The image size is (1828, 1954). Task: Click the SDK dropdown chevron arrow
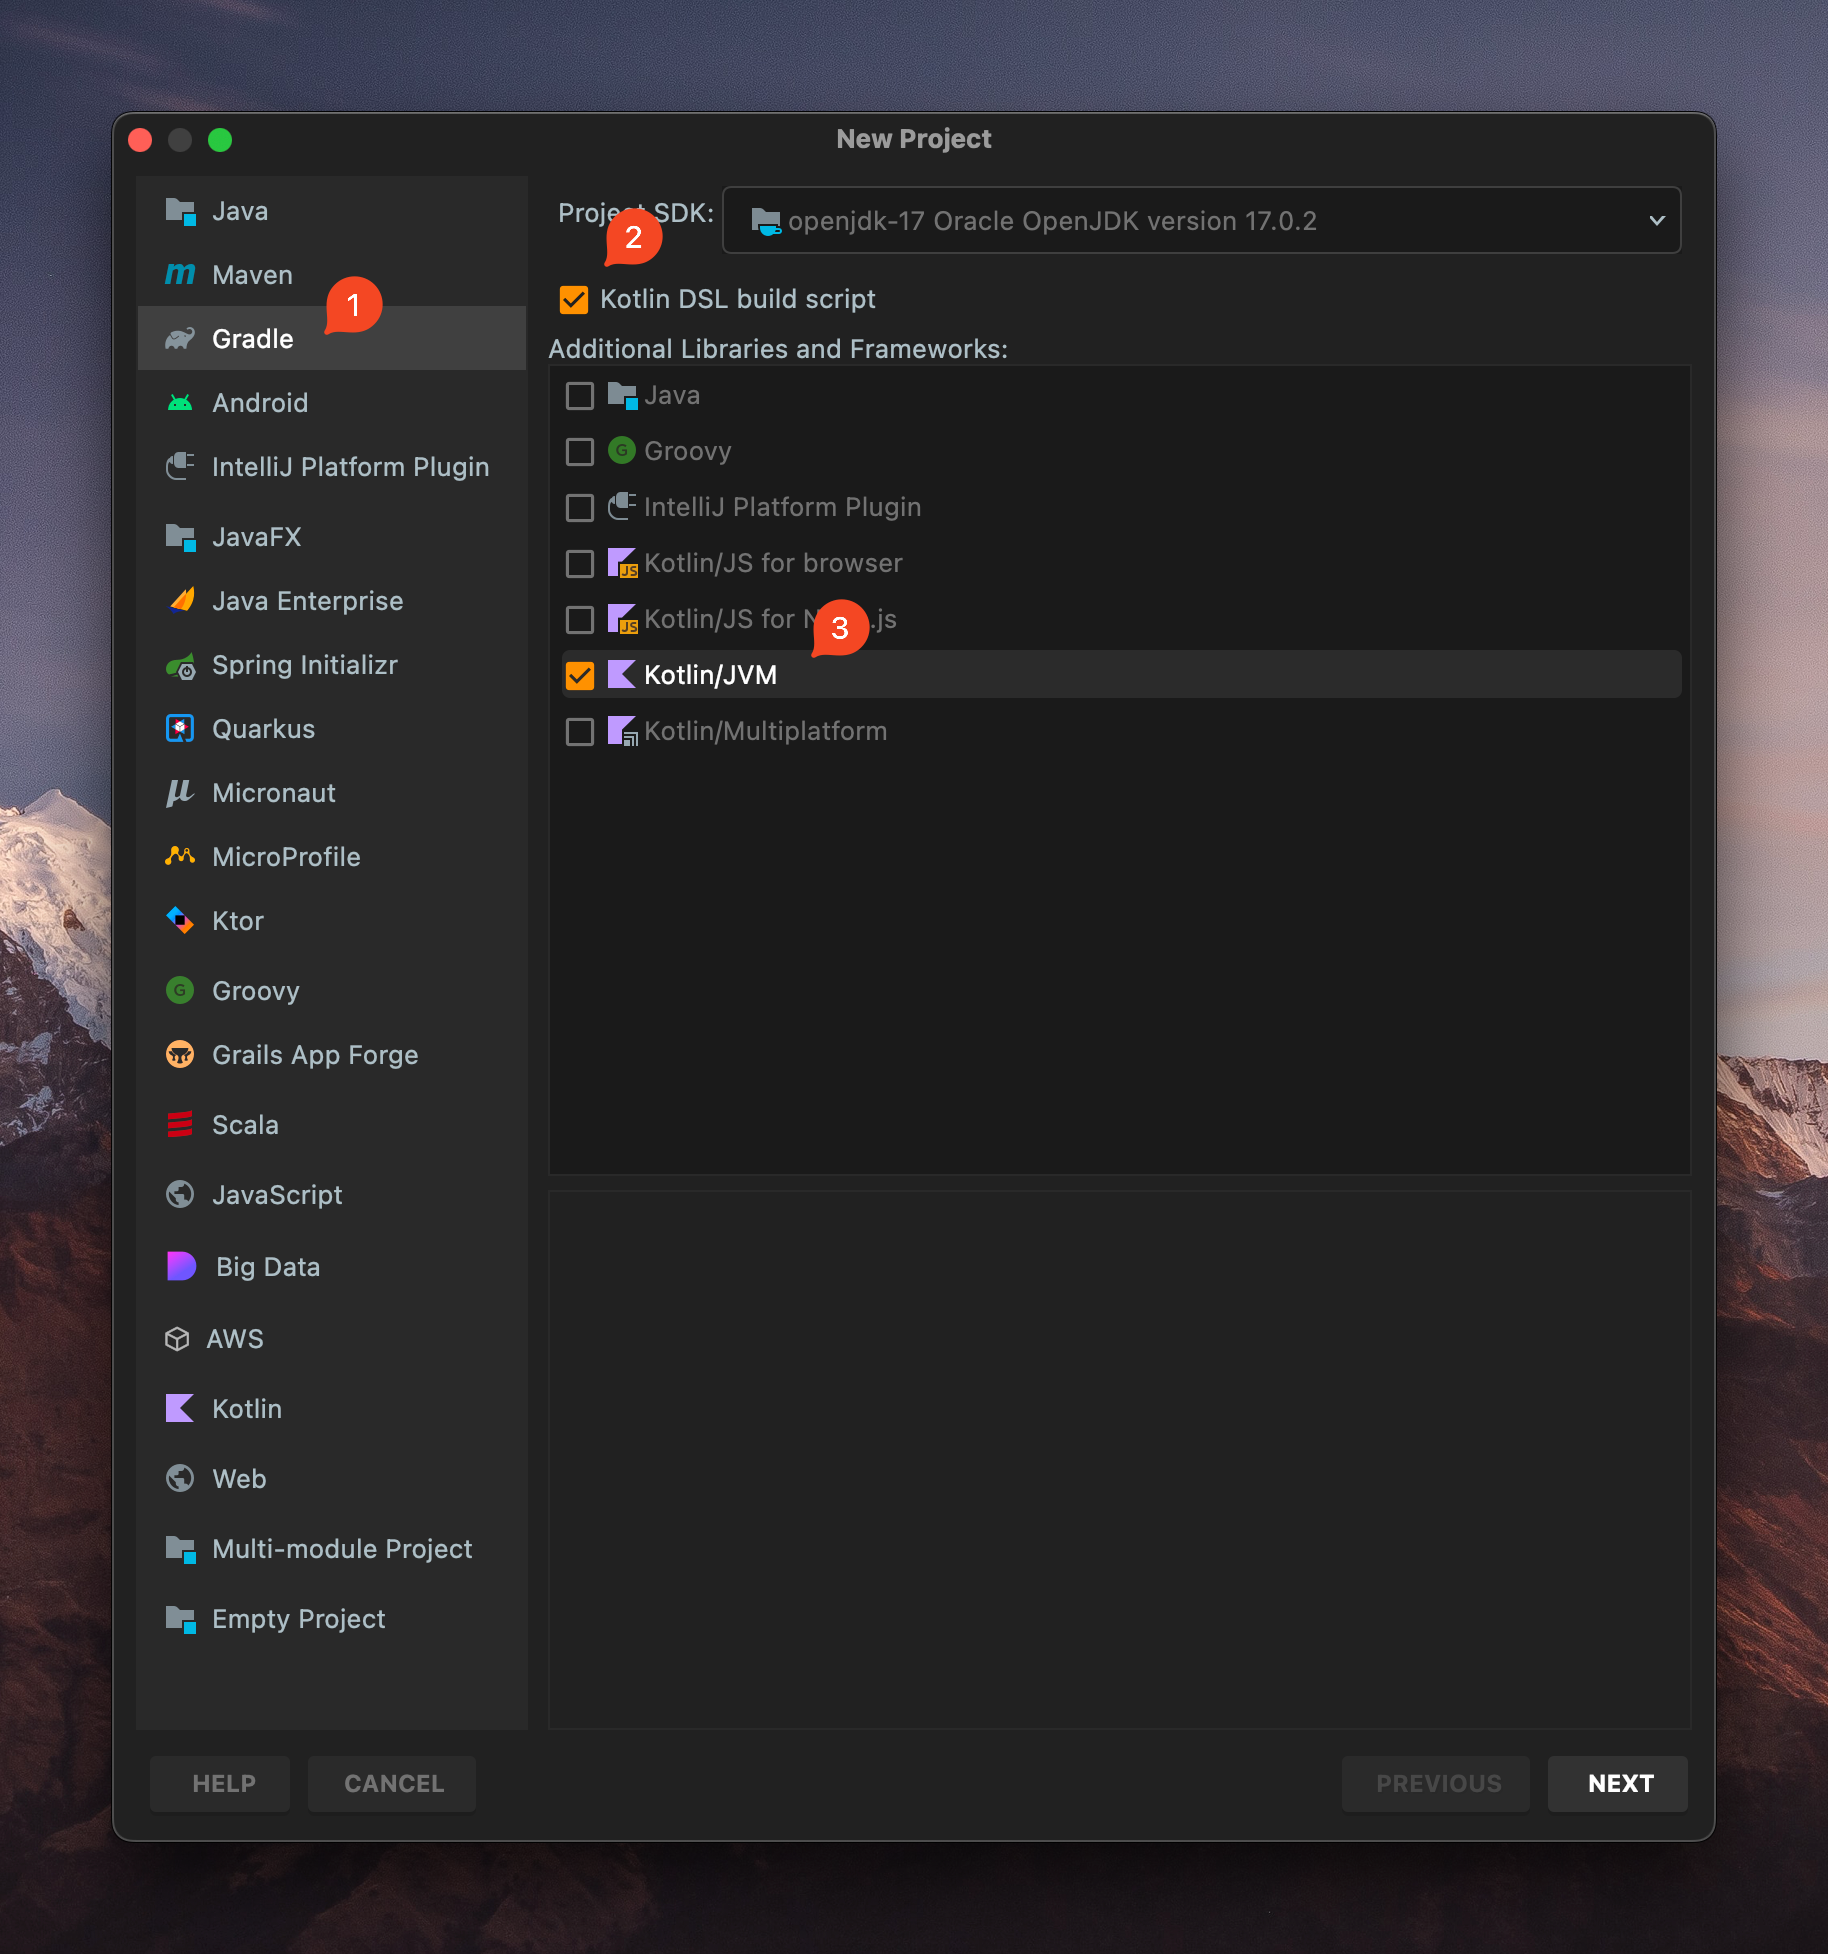point(1657,220)
